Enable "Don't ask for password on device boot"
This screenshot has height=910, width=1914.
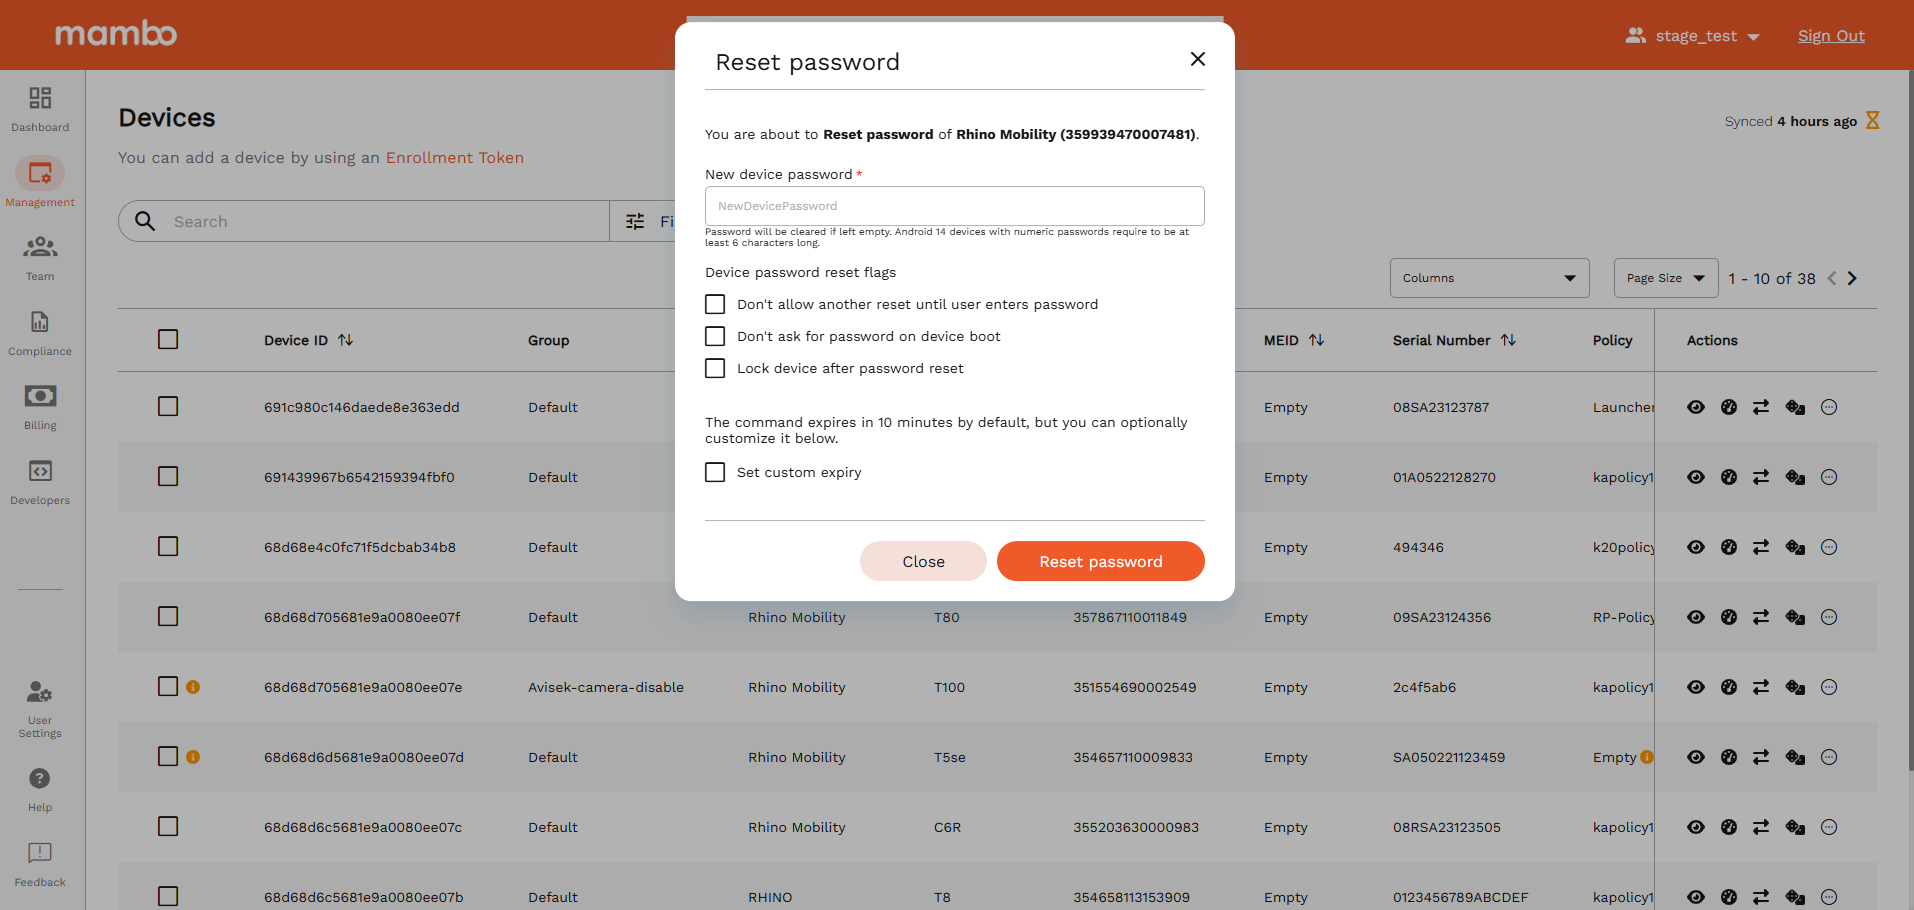point(714,336)
